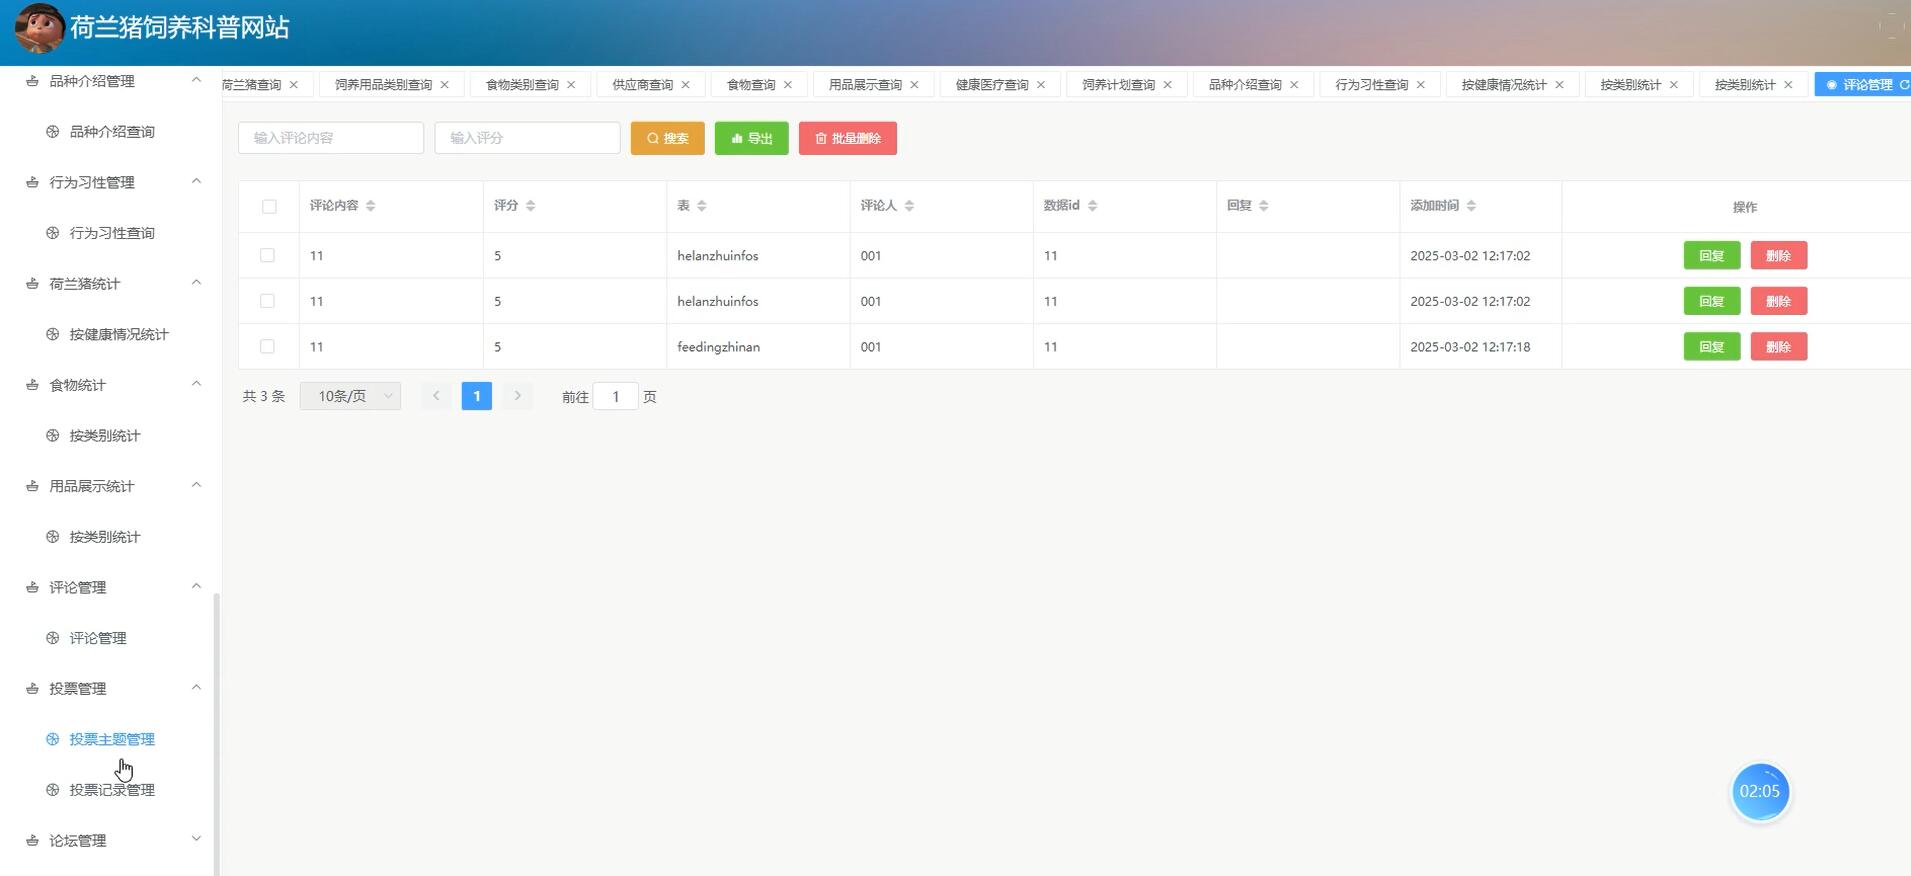Close the 供应商查询 tab

point(686,85)
